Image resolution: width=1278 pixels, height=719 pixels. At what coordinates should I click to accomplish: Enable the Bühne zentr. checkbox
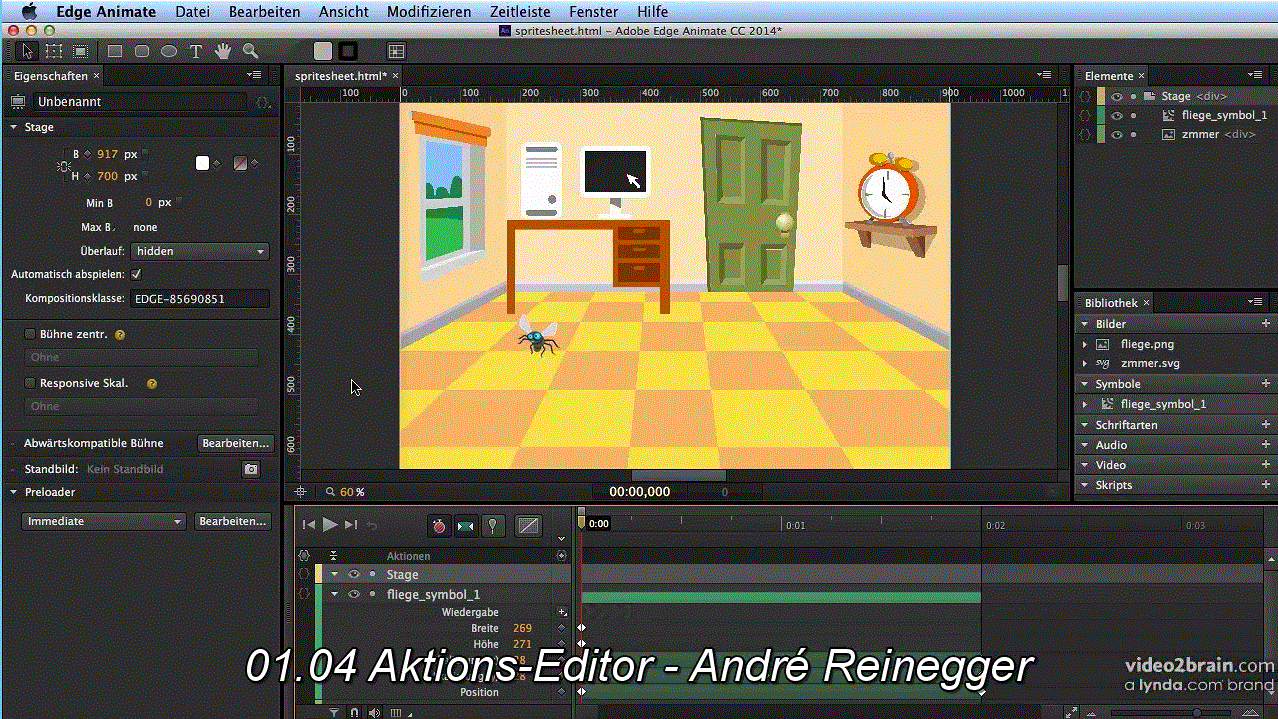click(x=30, y=334)
